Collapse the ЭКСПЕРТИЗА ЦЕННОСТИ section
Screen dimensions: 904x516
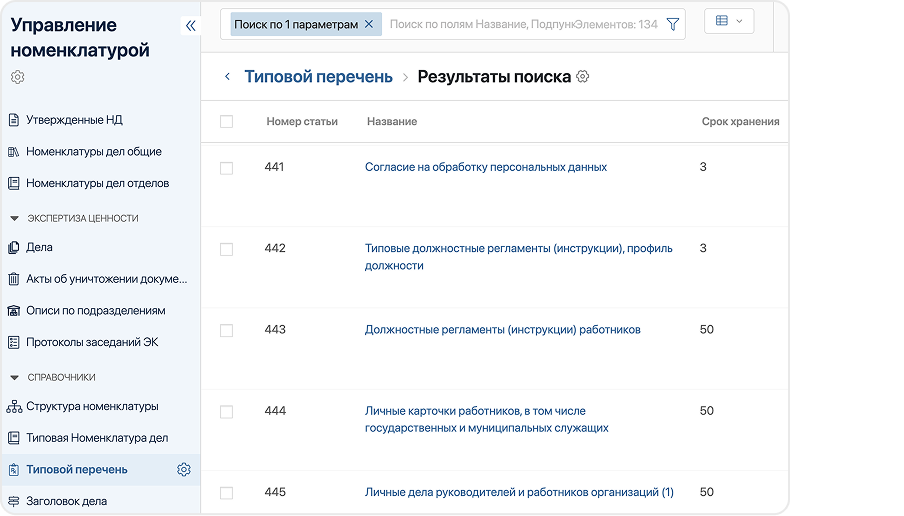click(x=15, y=218)
